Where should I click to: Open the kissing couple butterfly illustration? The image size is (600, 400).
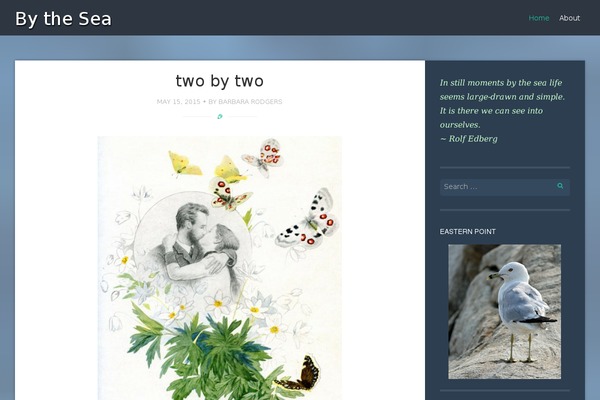click(x=220, y=268)
